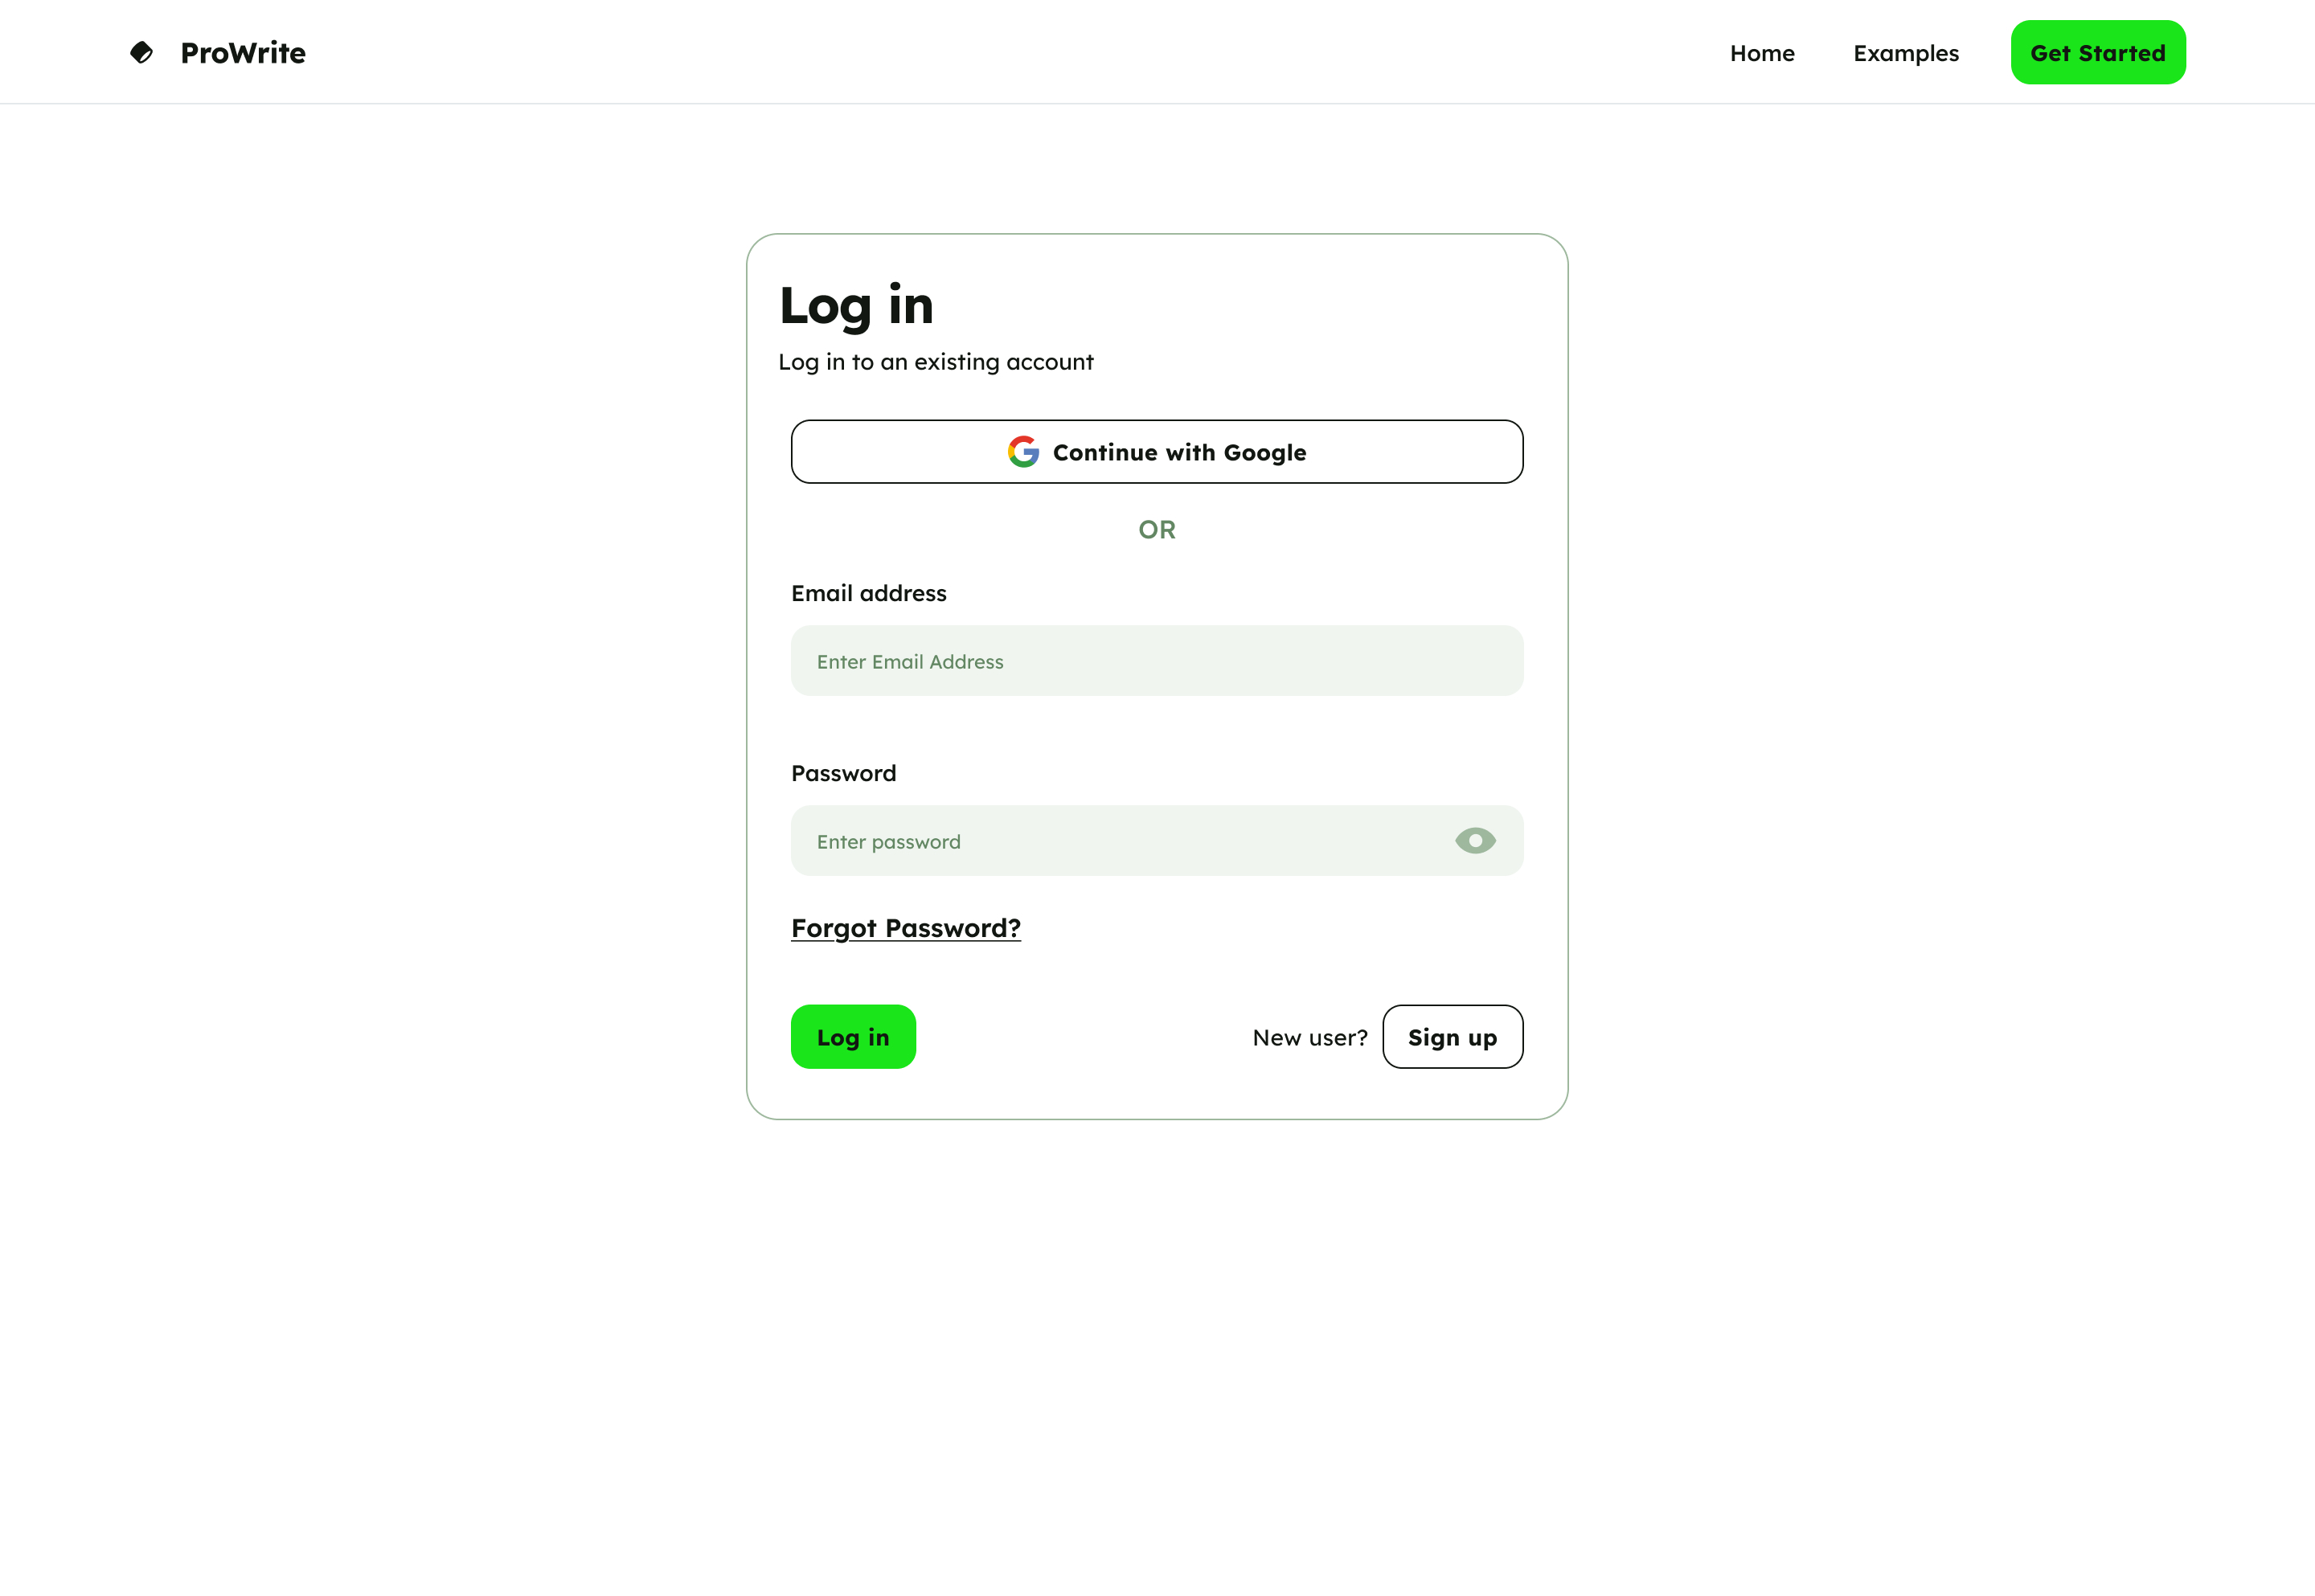Click the Email address label
Screen dimensions: 2315x1596
point(868,593)
